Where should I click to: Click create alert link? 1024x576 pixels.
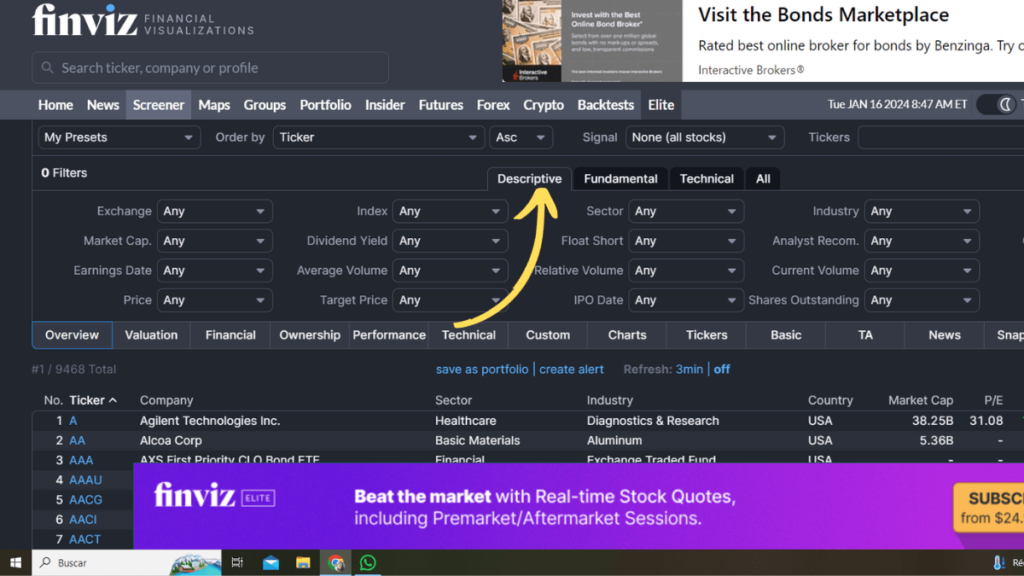pos(571,370)
